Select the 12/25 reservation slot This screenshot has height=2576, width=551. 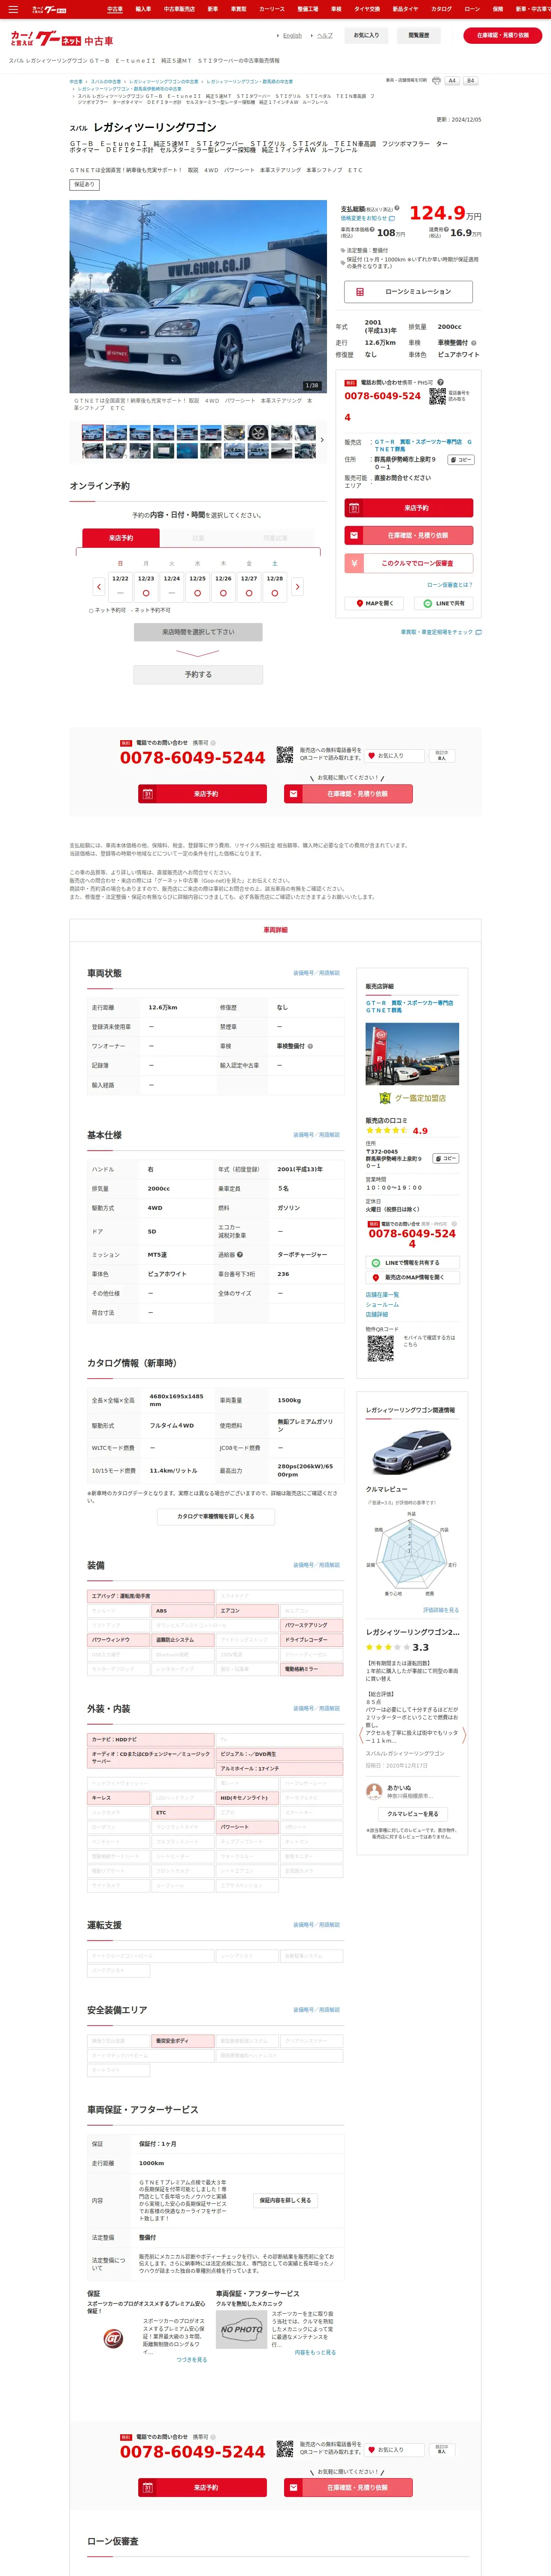pyautogui.click(x=198, y=586)
